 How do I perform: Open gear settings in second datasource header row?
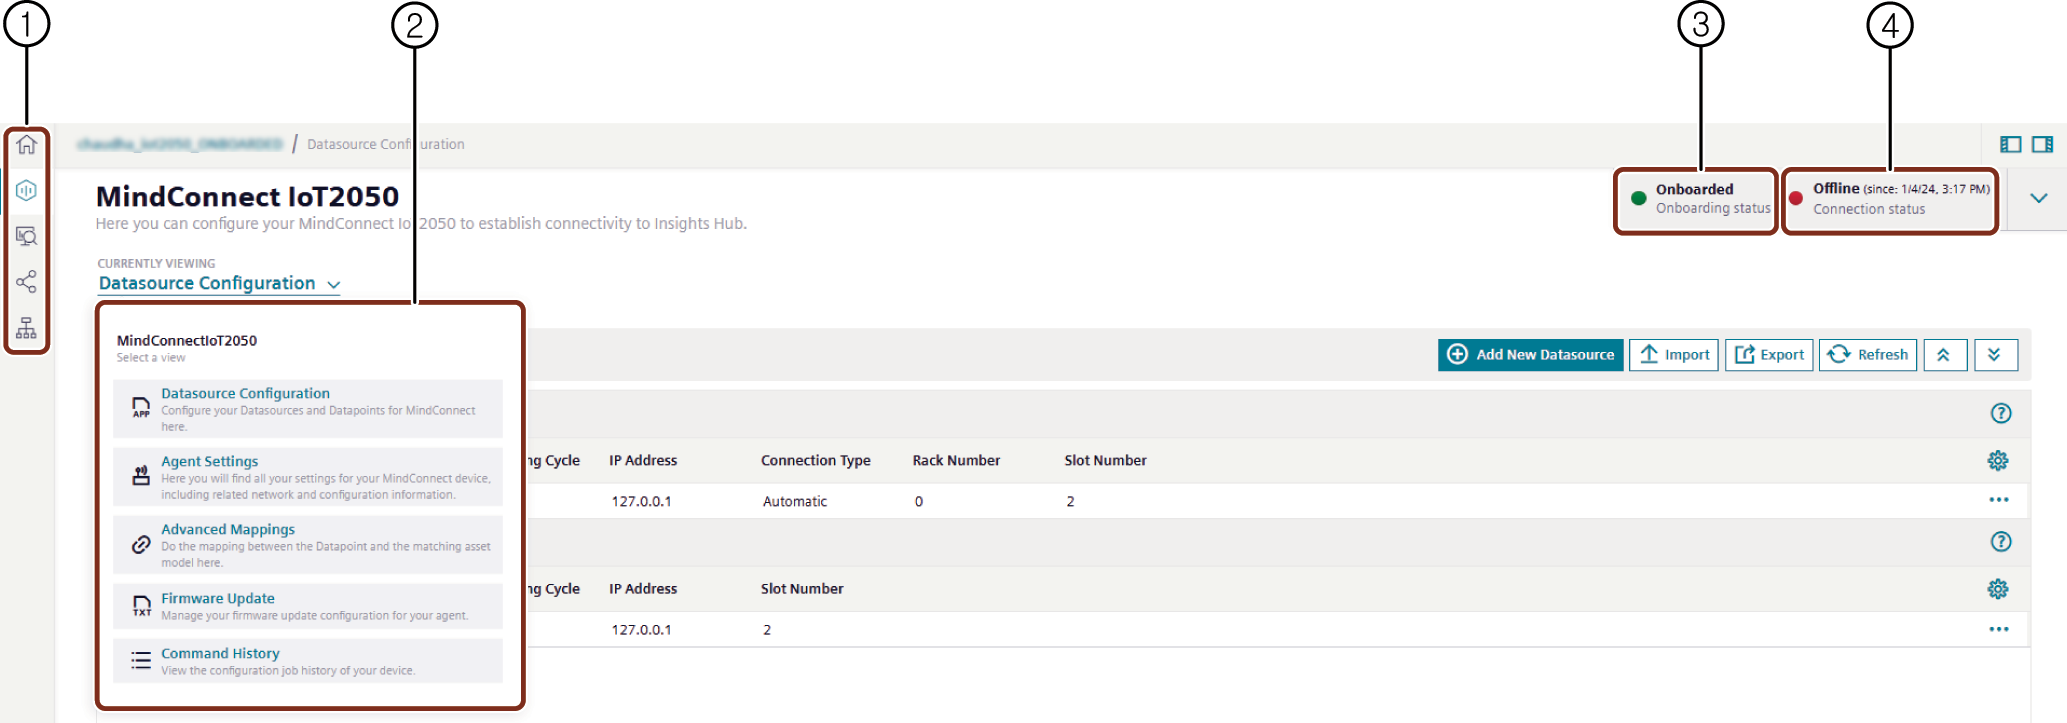tap(1998, 589)
